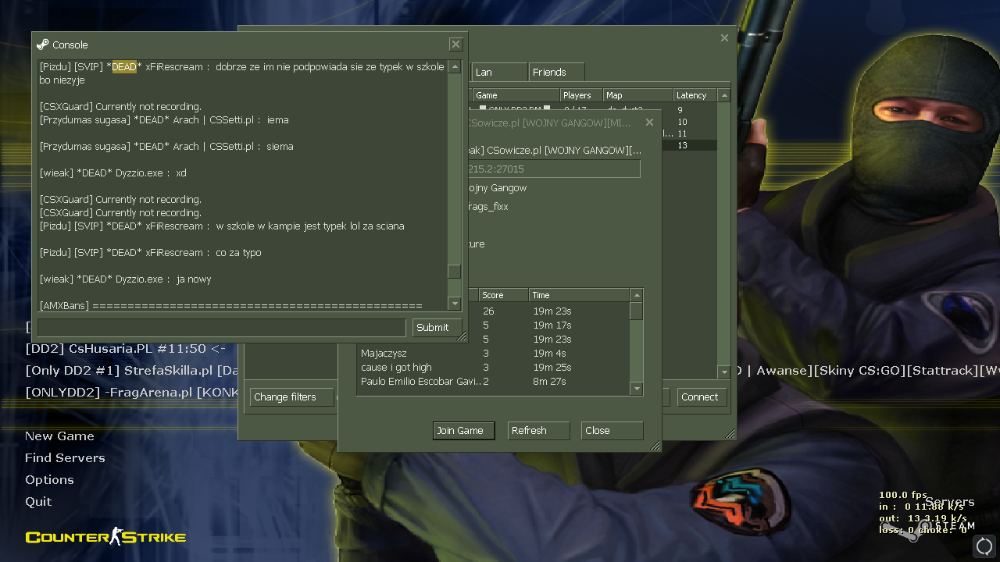This screenshot has width=1000, height=562.
Task: Open Options from main menu
Action: pos(49,480)
